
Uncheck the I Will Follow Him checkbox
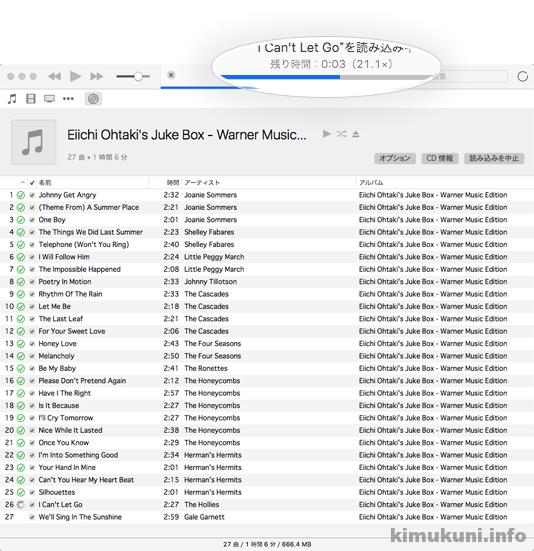pos(32,257)
